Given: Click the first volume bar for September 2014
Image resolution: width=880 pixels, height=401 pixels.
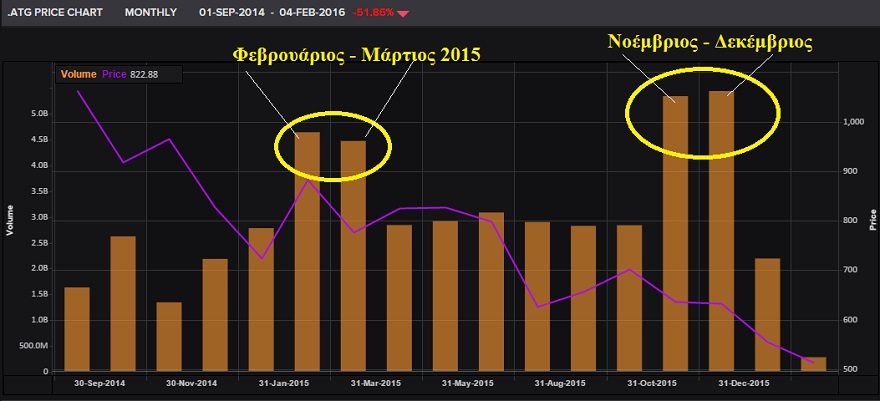Looking at the screenshot, I should click(77, 328).
